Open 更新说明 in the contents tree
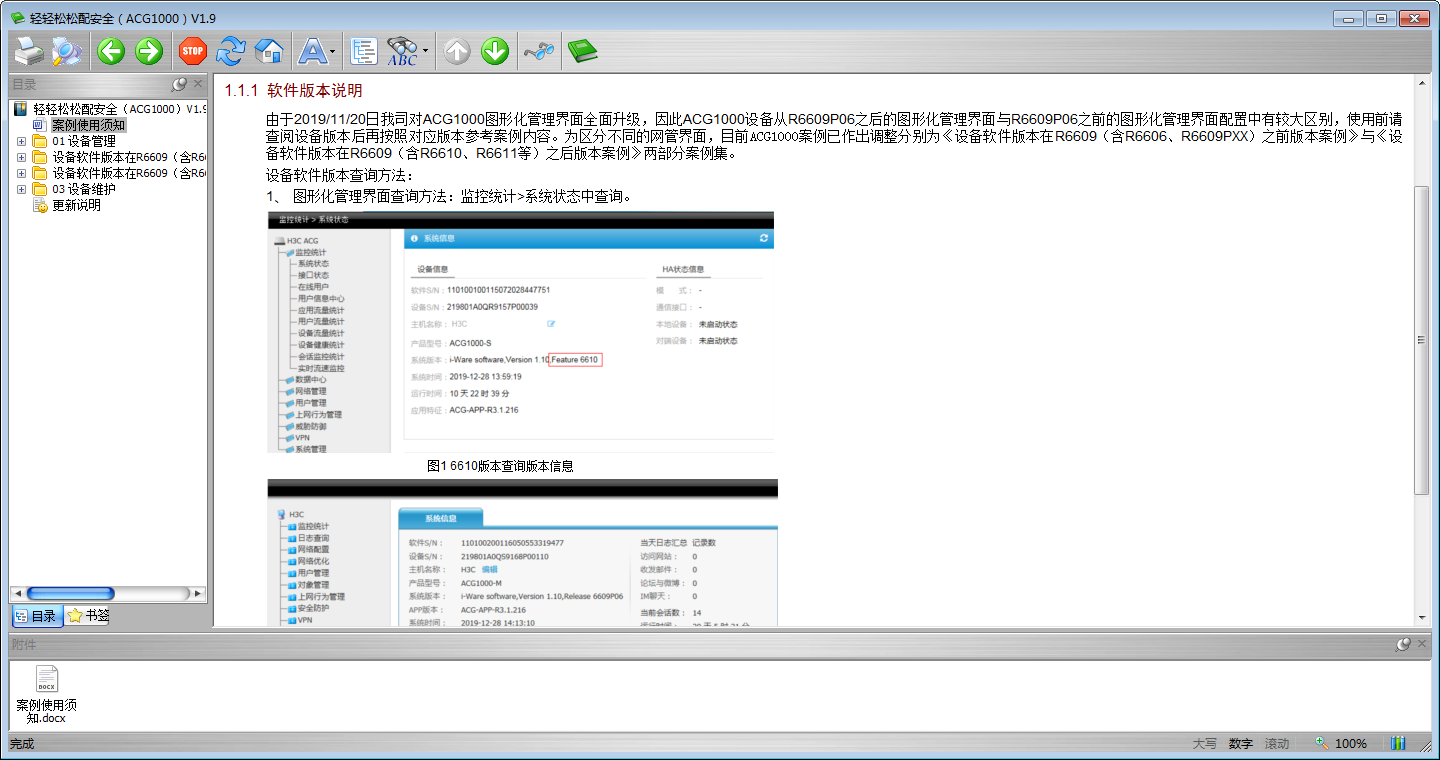This screenshot has height=760, width=1440. 76,205
